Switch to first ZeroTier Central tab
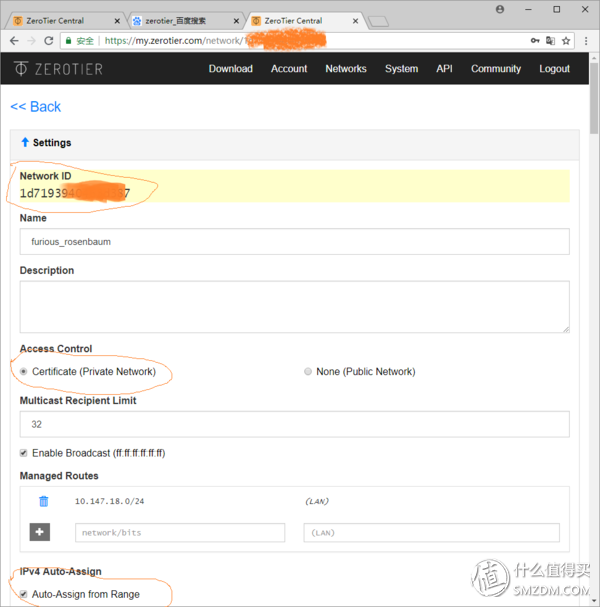Viewport: 600px width, 607px height. 64,21
